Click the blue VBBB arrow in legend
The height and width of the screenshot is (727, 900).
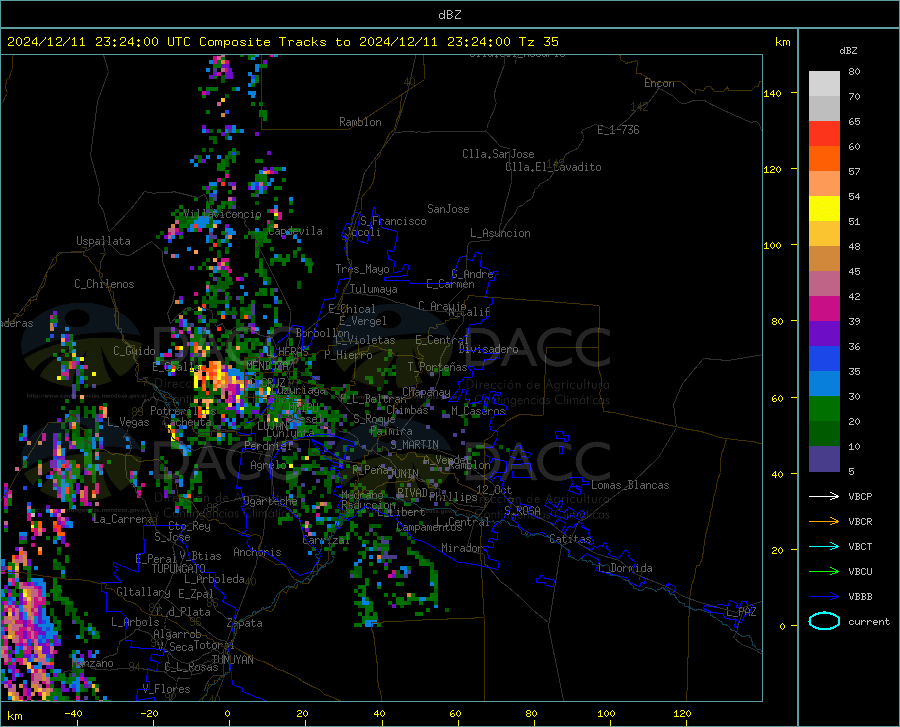[824, 596]
